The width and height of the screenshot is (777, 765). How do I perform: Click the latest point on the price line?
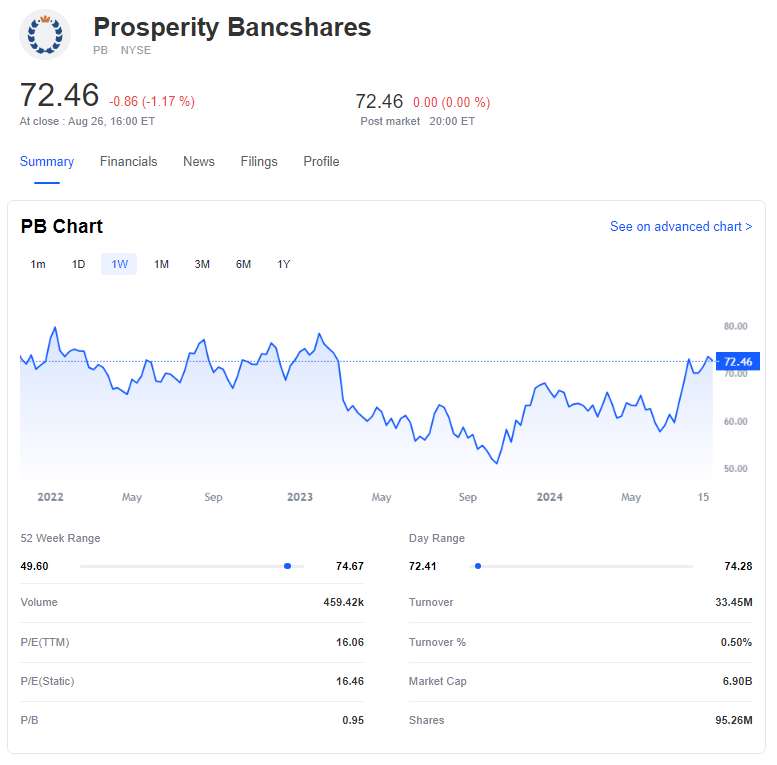click(712, 360)
